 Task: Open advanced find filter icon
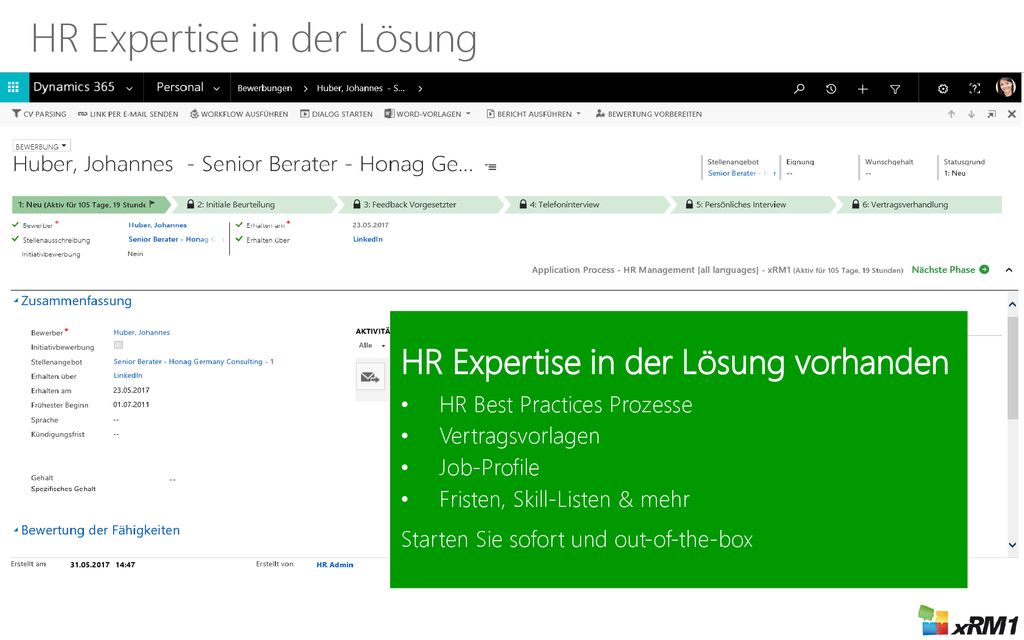(895, 88)
